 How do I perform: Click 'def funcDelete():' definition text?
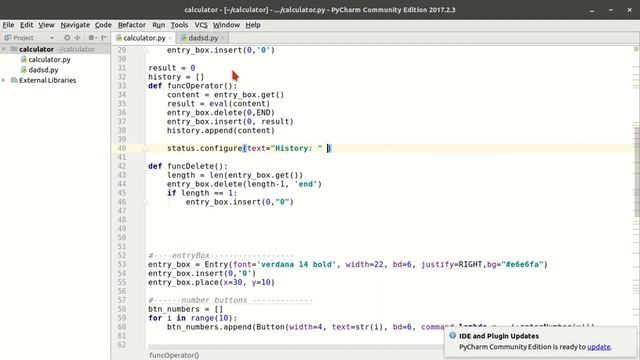188,166
